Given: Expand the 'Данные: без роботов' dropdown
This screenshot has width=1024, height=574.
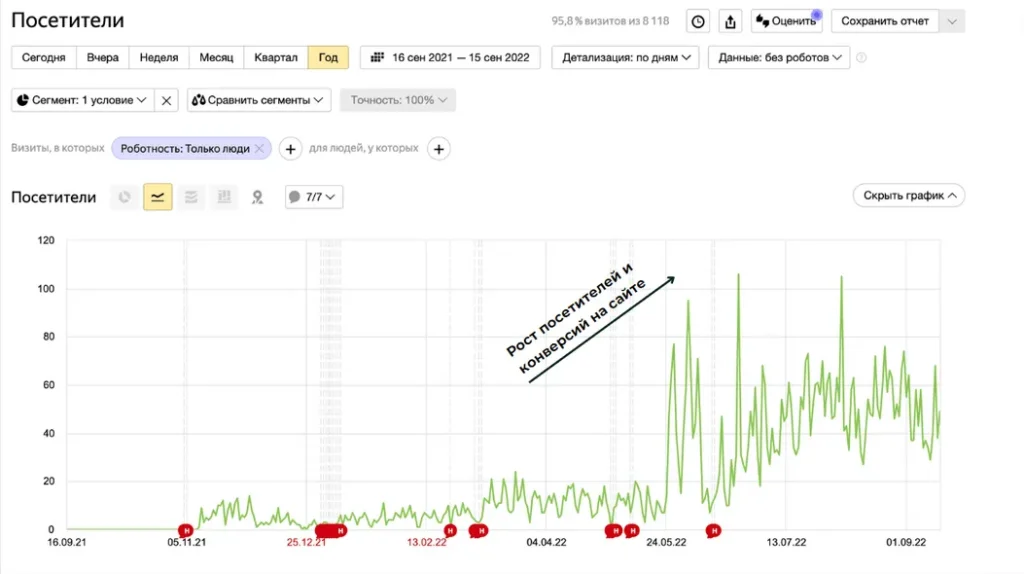Looking at the screenshot, I should coord(779,57).
